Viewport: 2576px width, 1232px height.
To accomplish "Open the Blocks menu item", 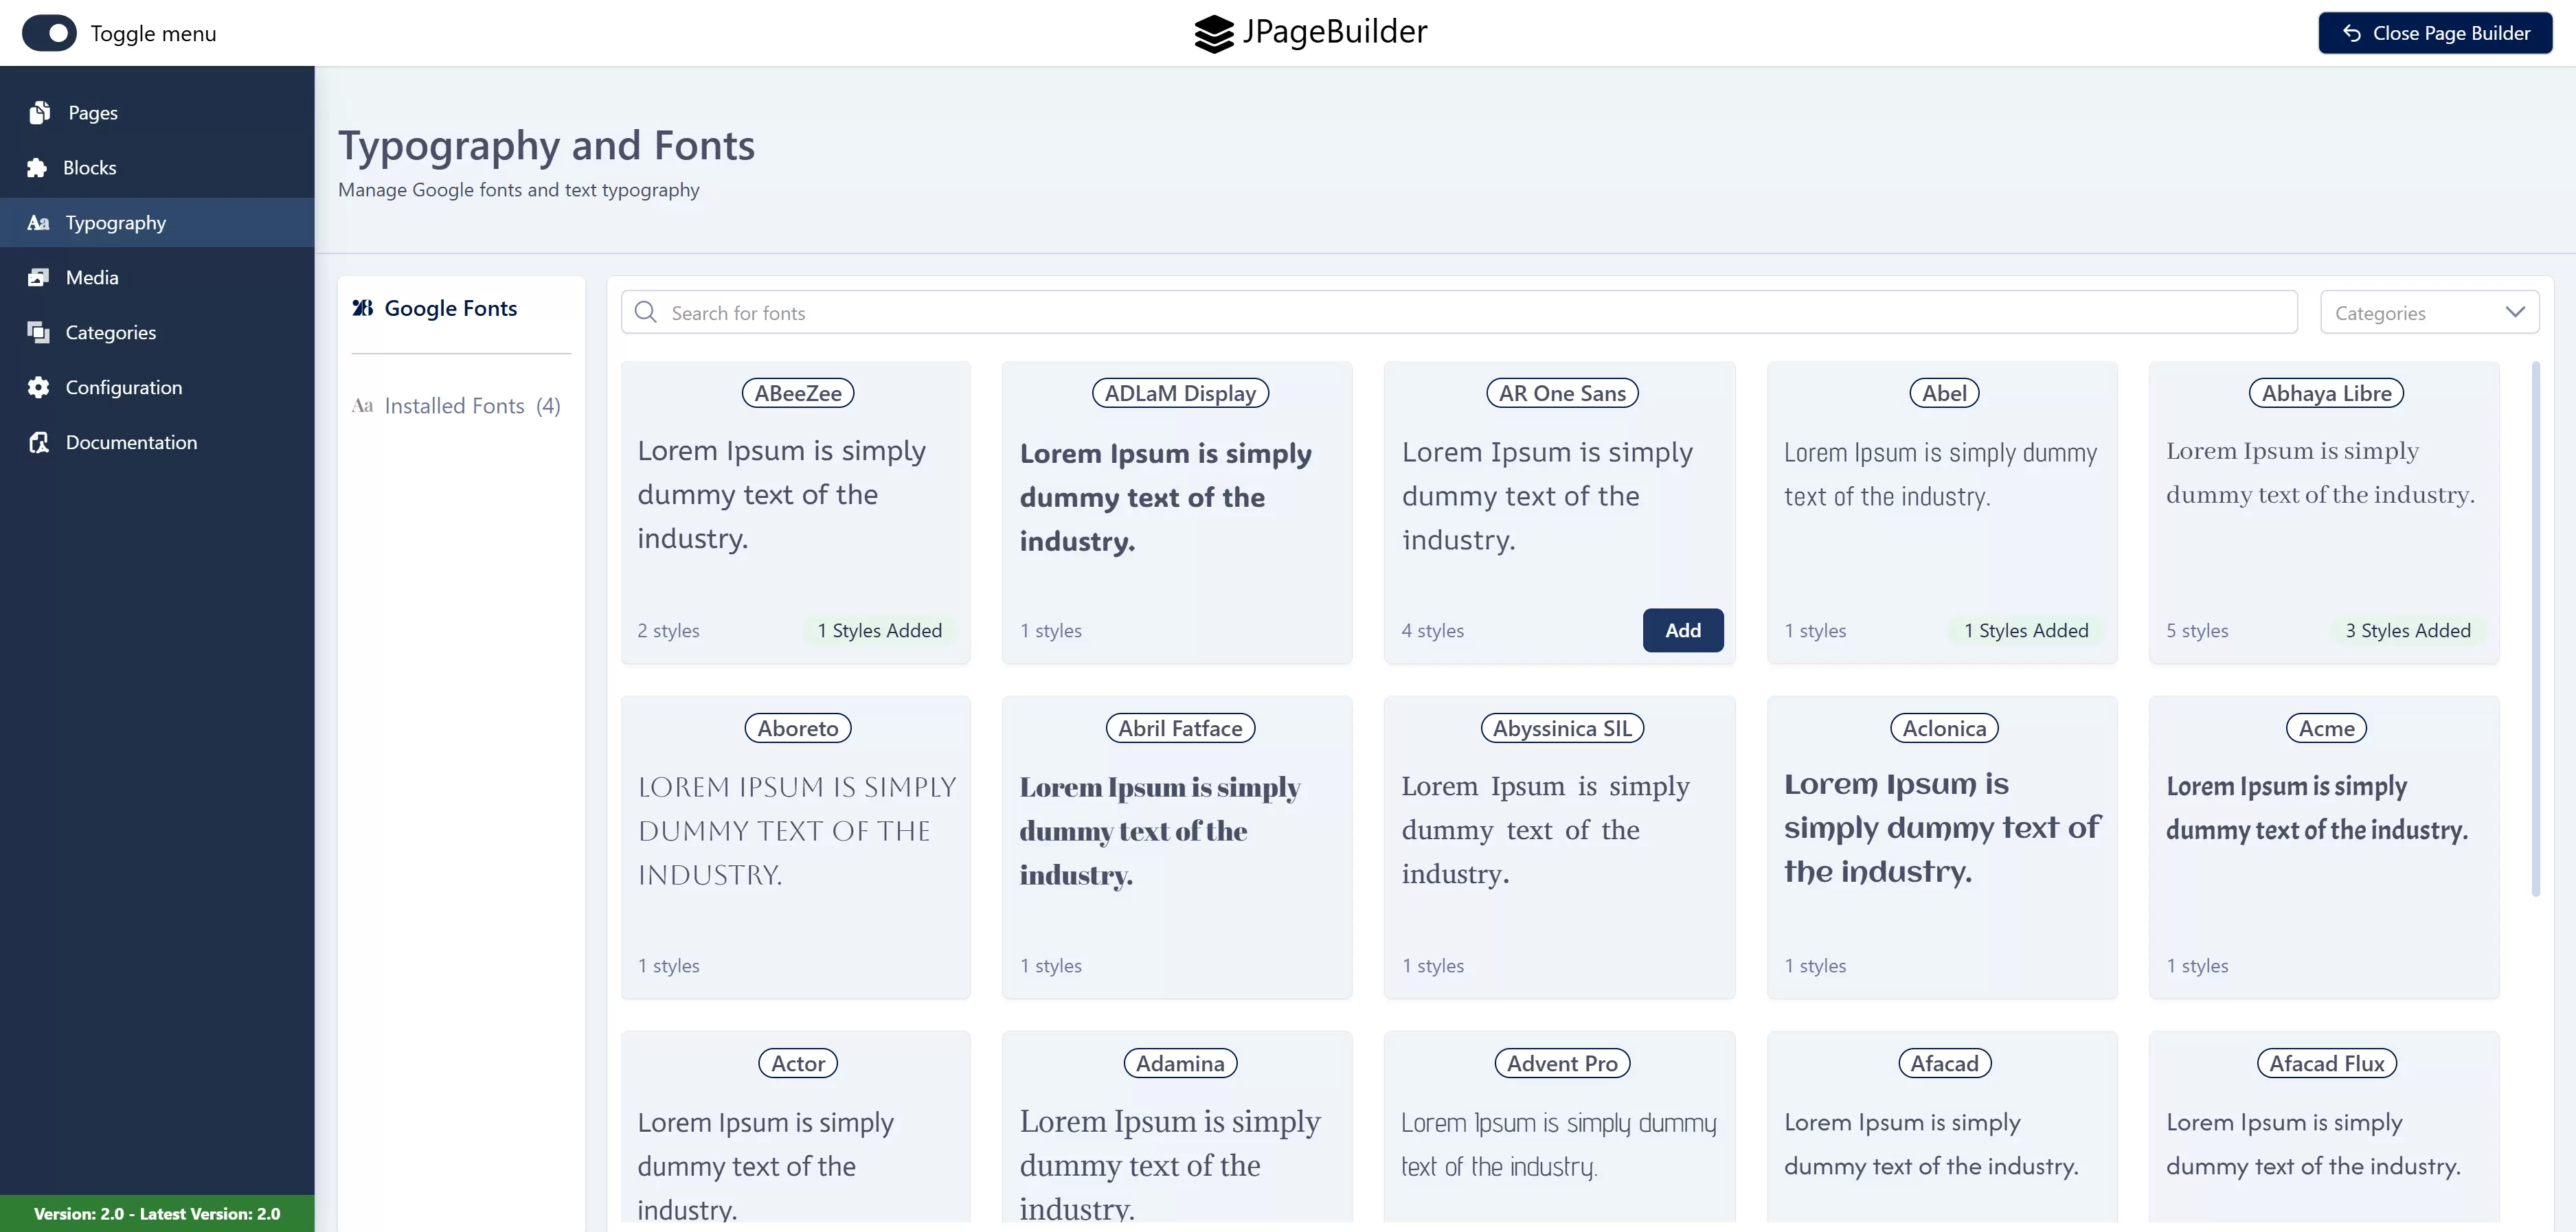I will [x=157, y=168].
